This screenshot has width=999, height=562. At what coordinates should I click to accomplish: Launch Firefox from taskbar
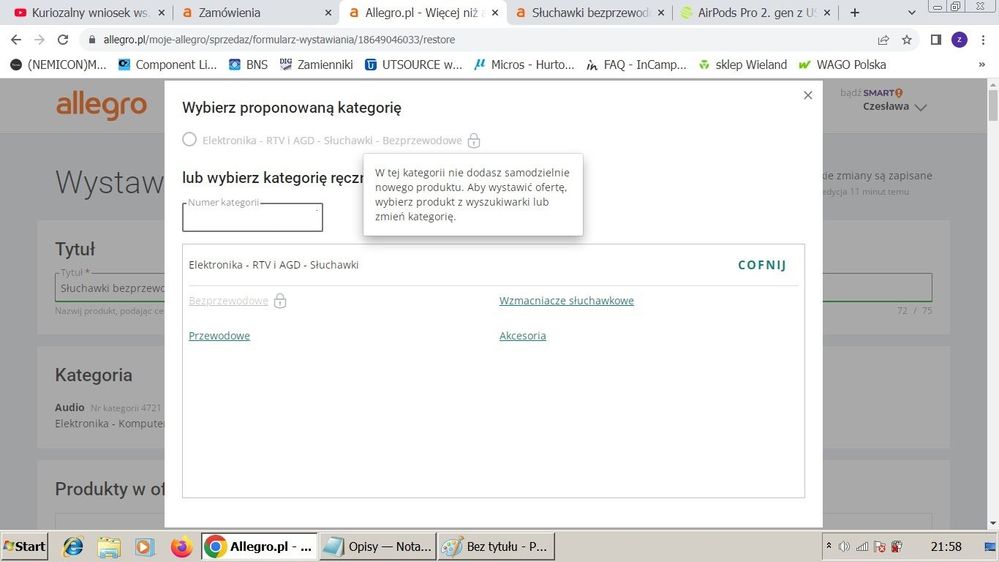coord(181,547)
